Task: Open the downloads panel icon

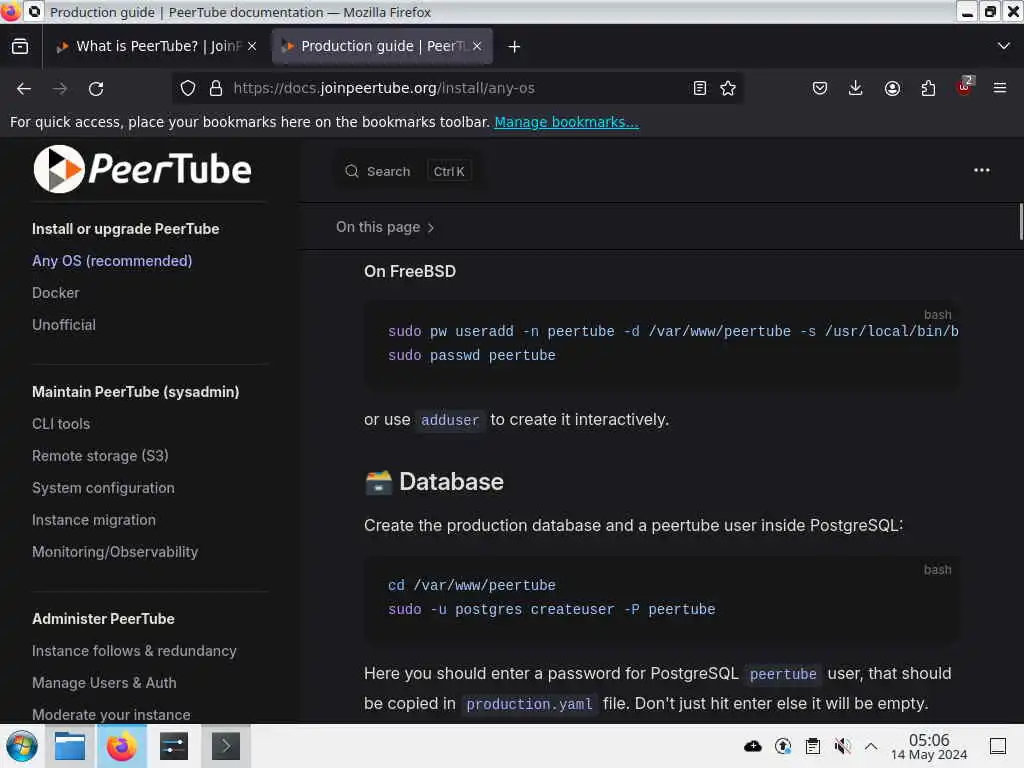Action: (856, 88)
